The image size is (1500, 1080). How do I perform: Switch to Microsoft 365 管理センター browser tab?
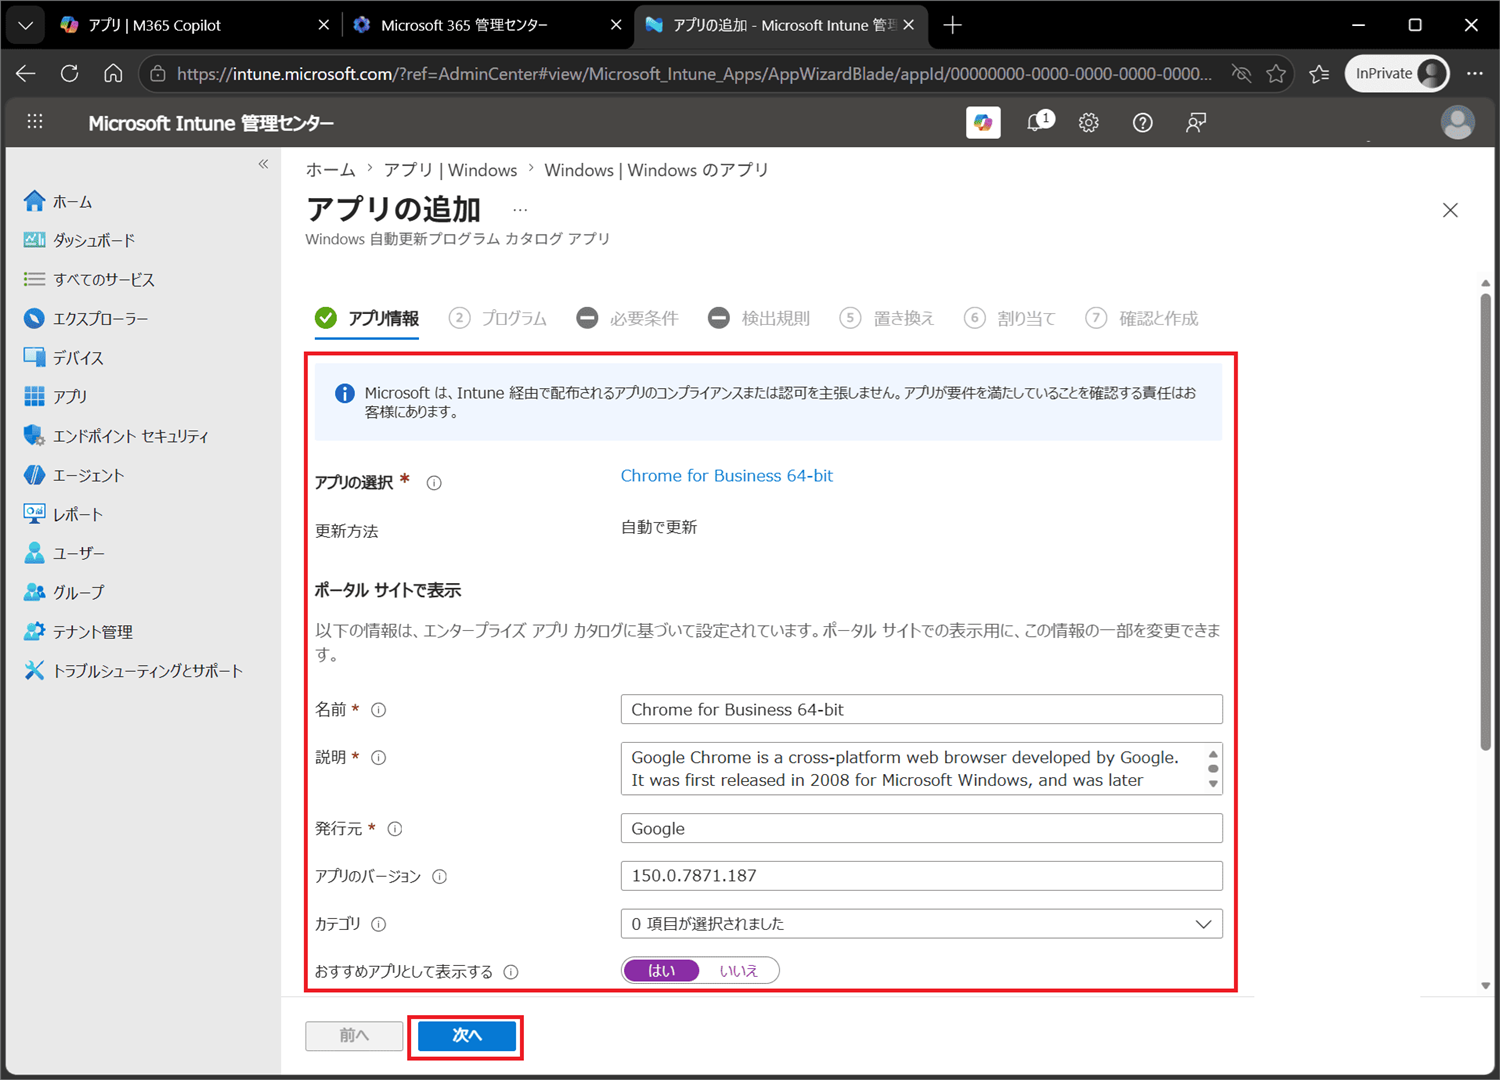click(488, 25)
